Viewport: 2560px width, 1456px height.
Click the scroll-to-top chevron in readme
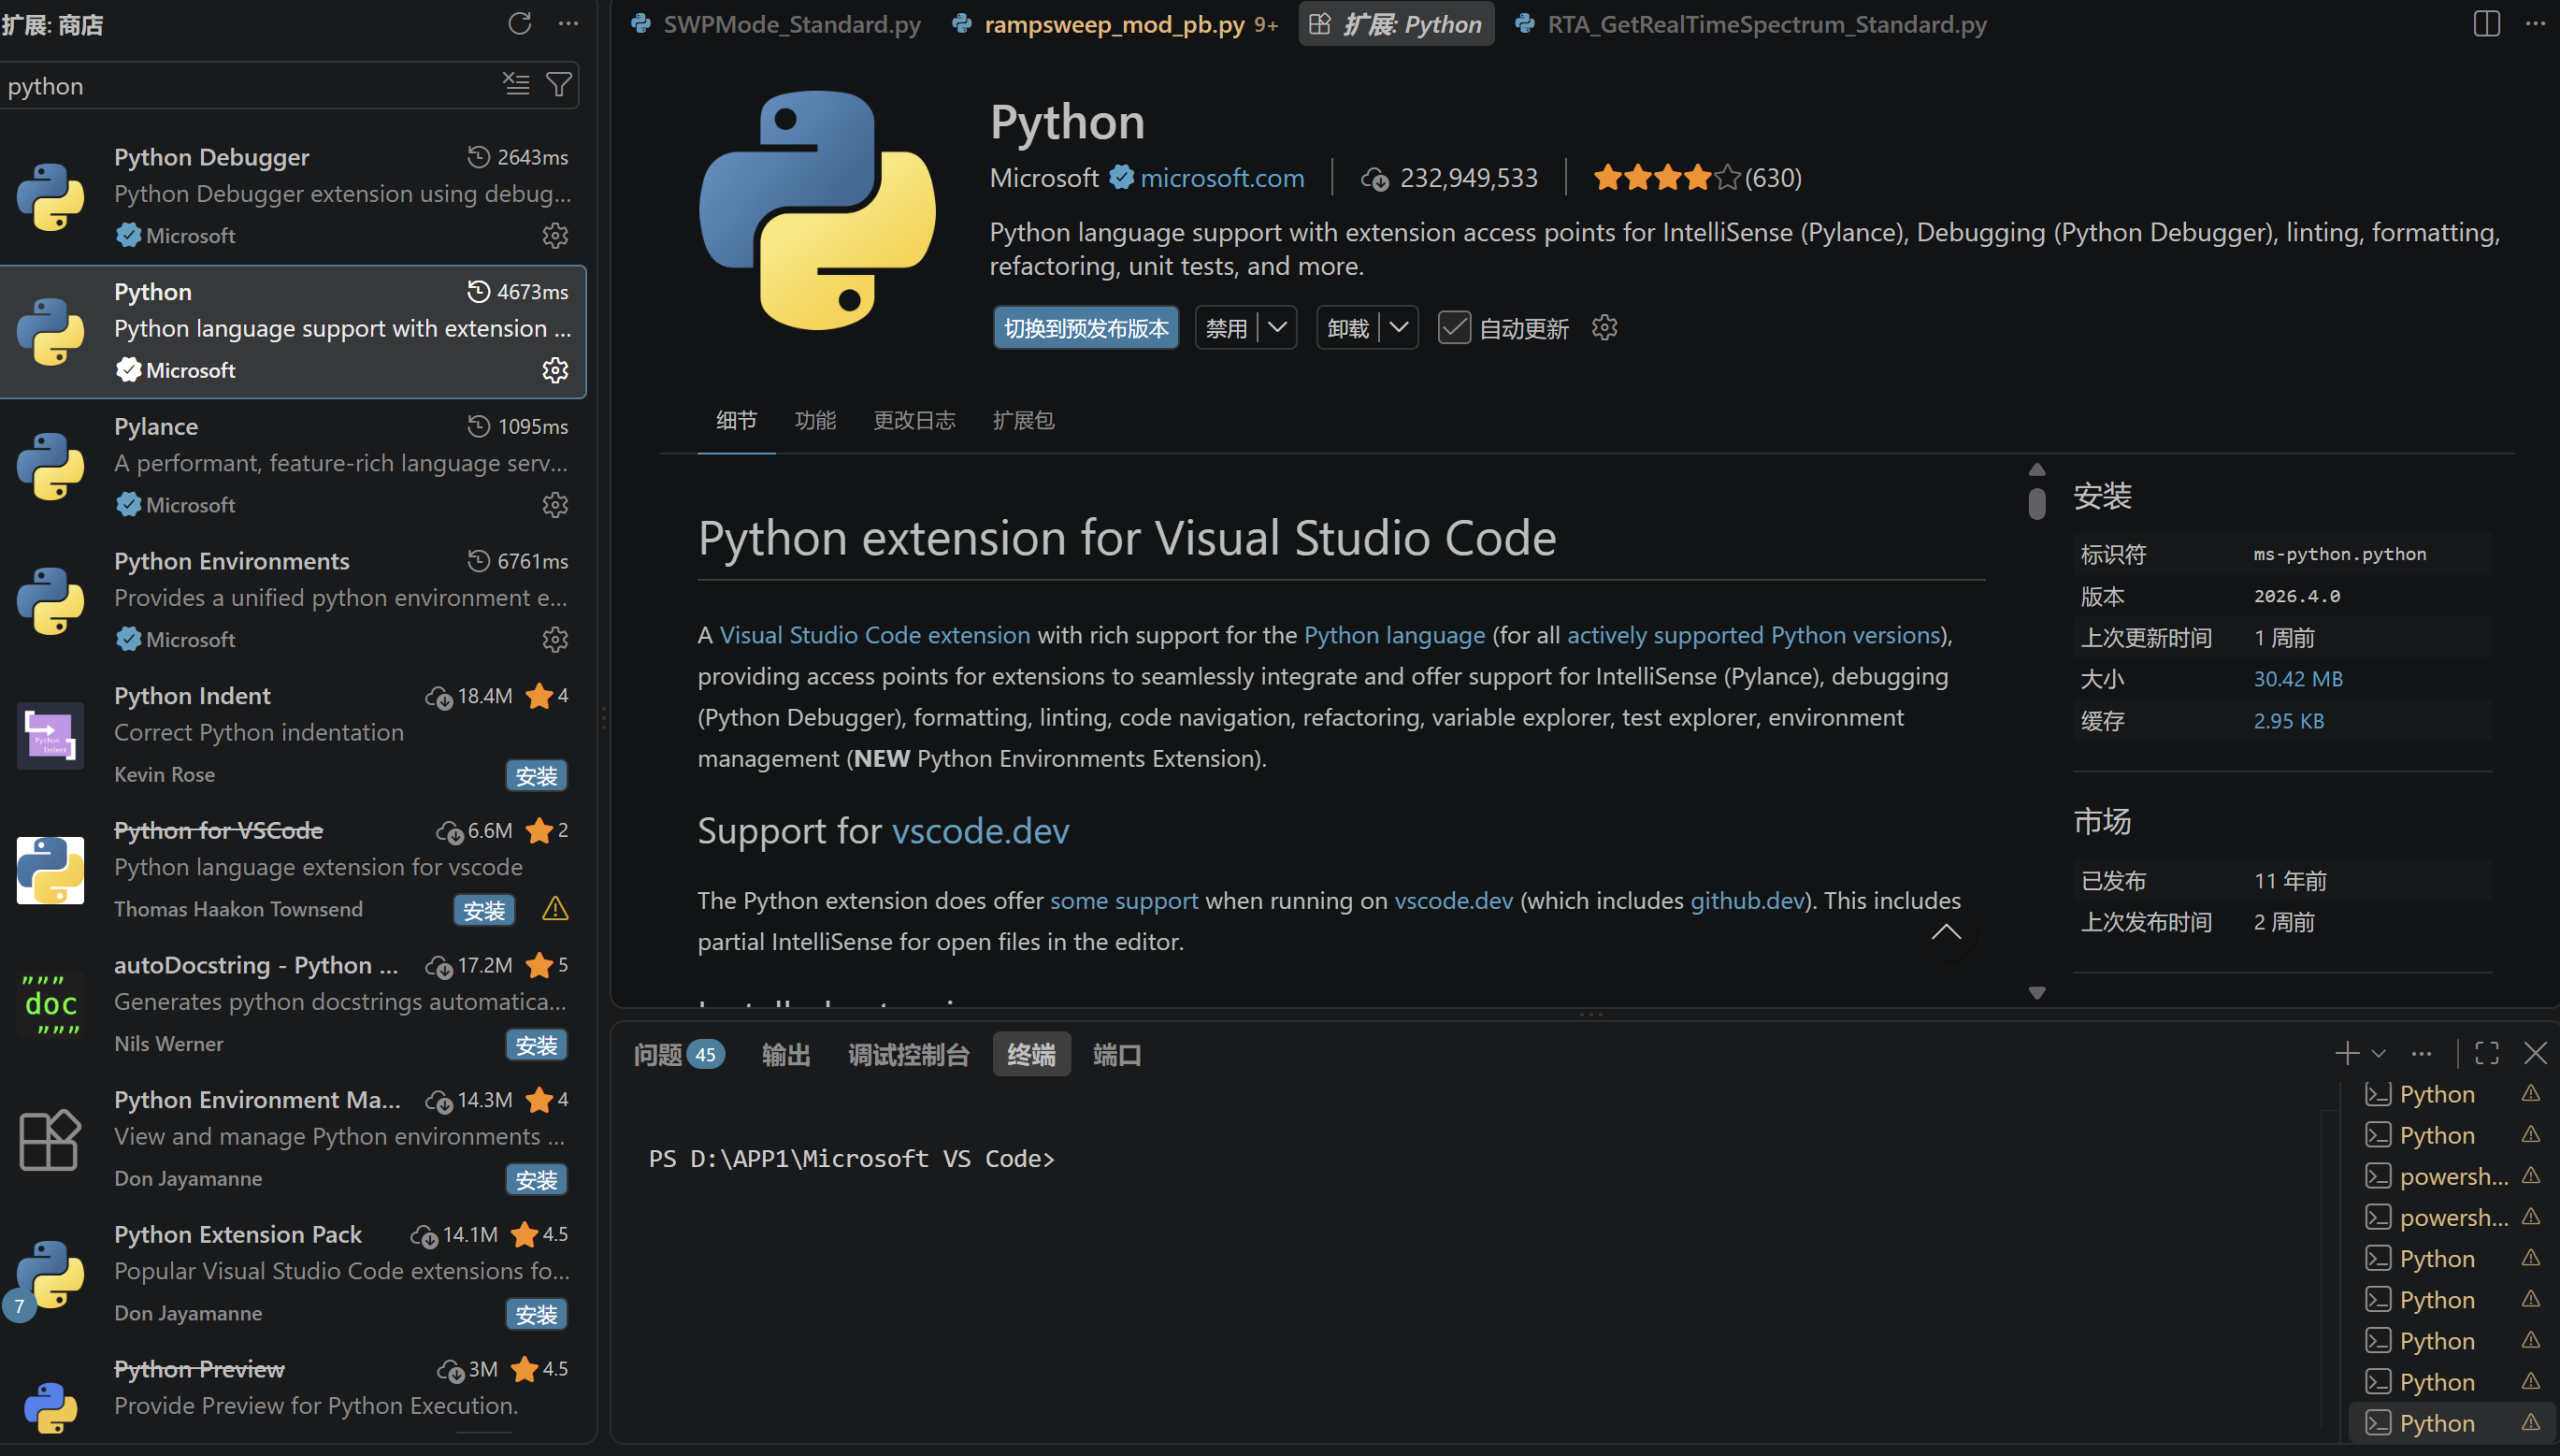(1945, 932)
